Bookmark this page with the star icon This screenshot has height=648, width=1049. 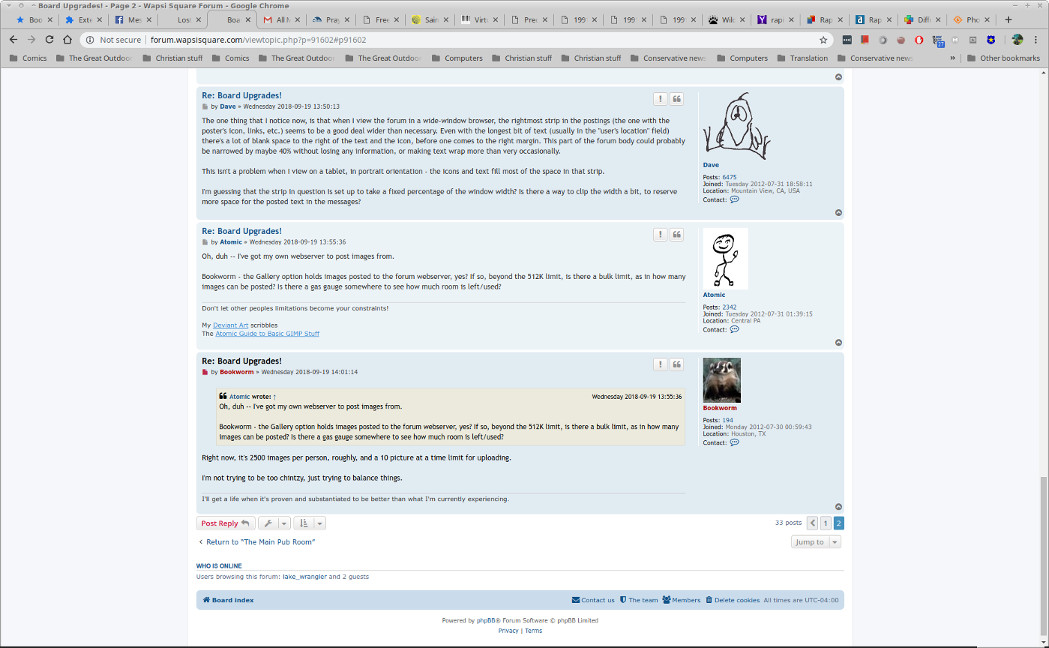pyautogui.click(x=823, y=40)
